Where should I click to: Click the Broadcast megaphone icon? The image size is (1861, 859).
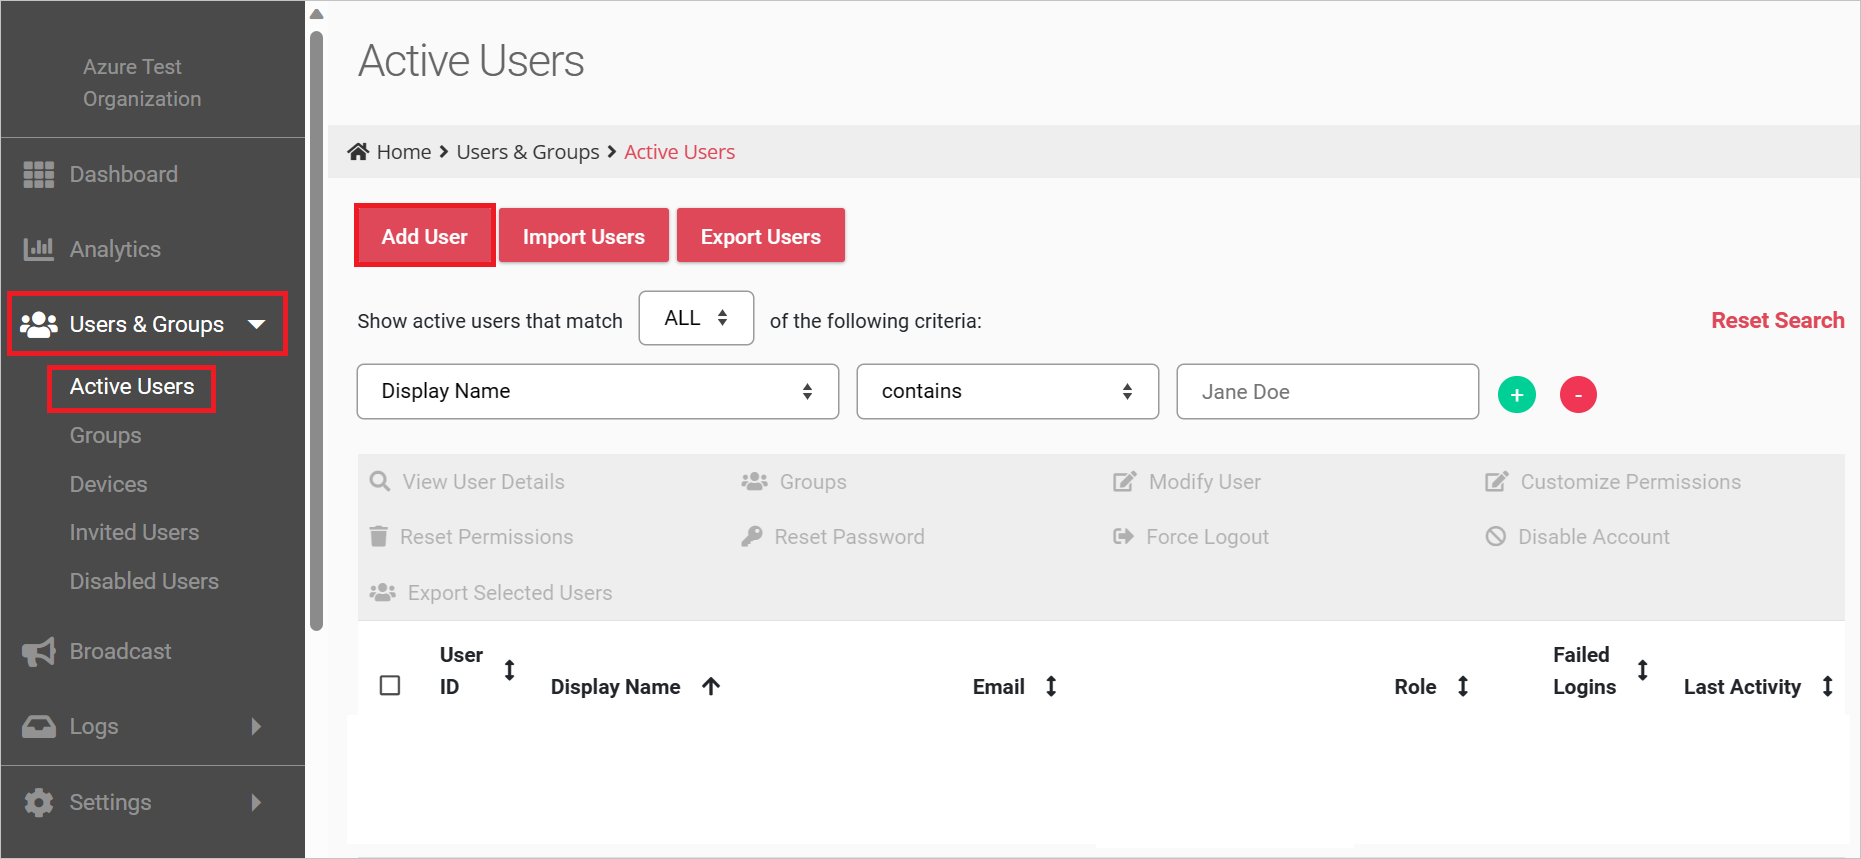[x=39, y=652]
